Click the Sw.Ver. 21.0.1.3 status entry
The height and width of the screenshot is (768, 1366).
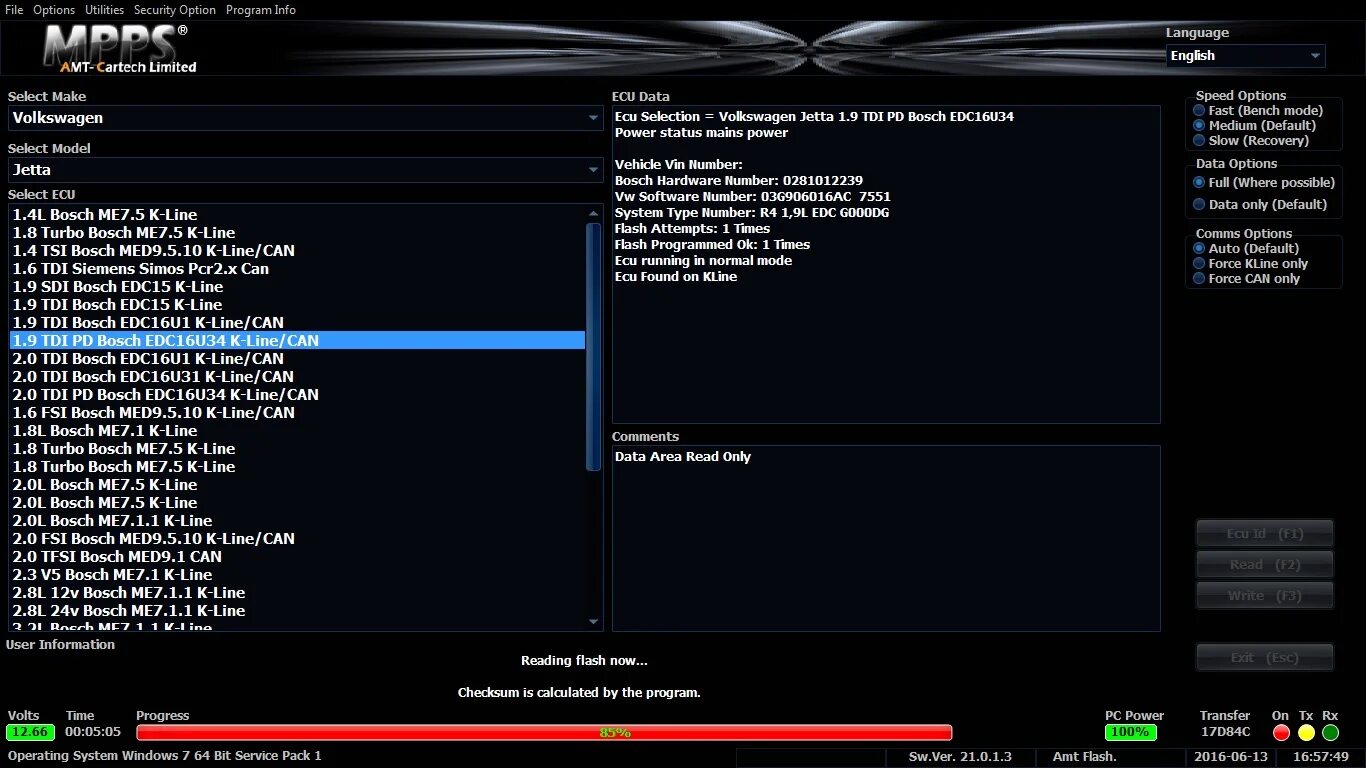(x=960, y=757)
